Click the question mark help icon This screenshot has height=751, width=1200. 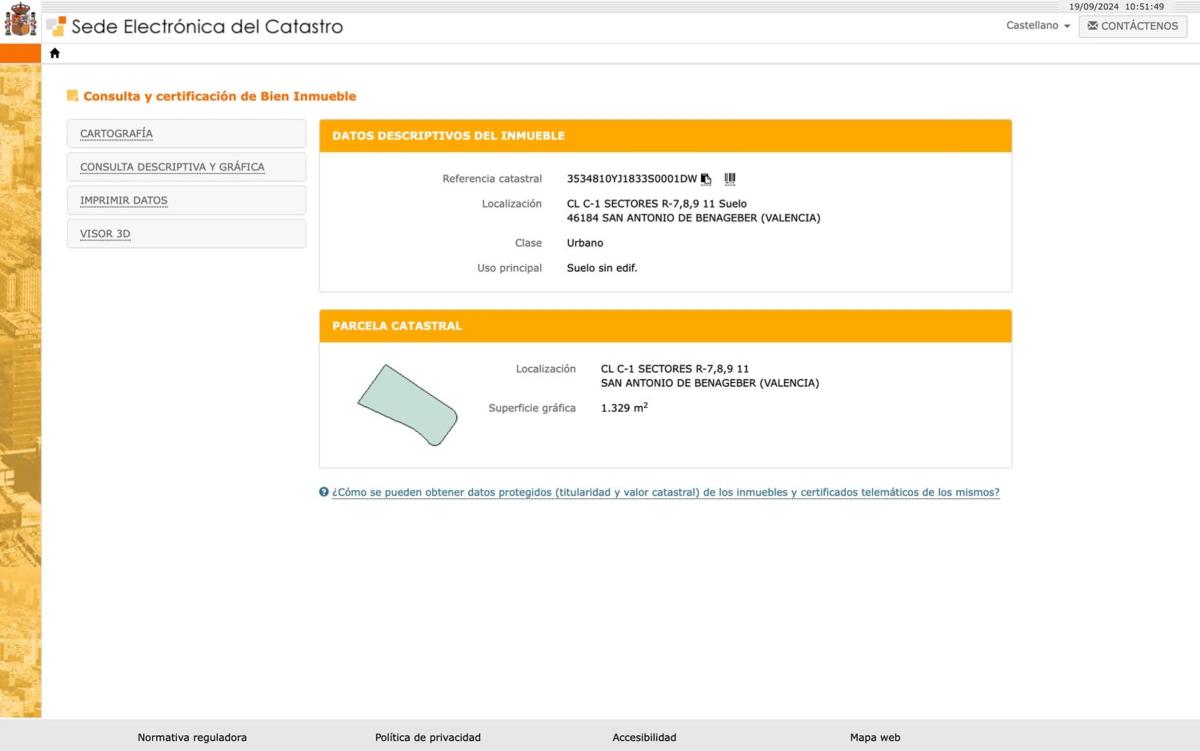(324, 492)
